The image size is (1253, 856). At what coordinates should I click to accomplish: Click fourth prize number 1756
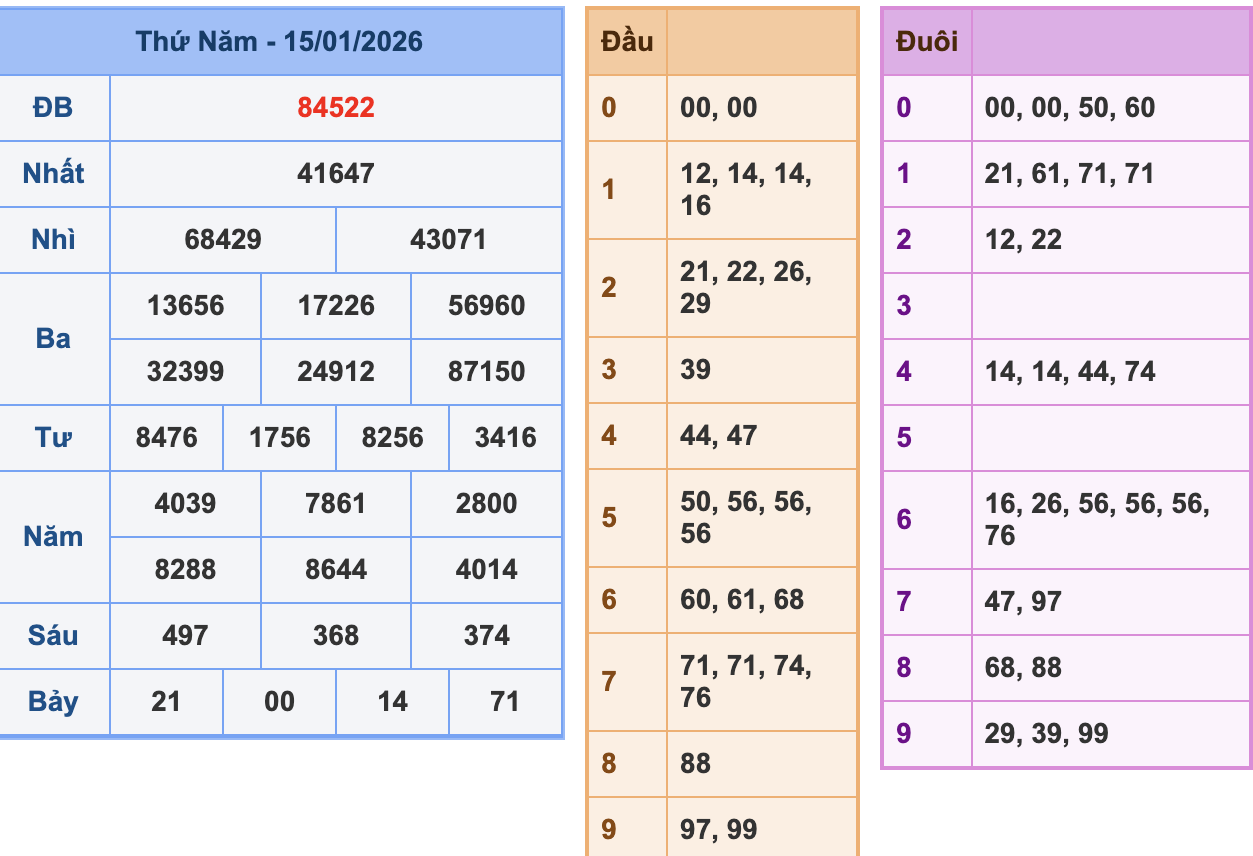(279, 437)
